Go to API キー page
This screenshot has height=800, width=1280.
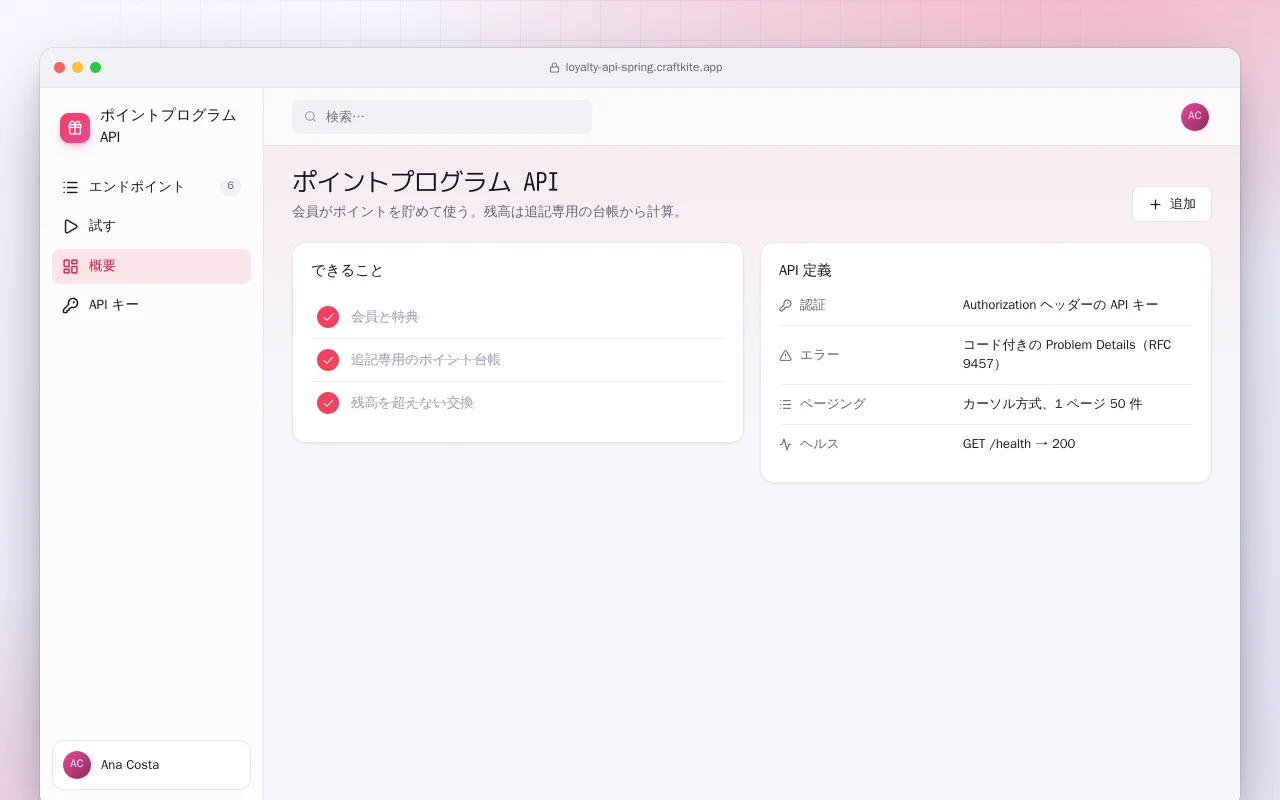coord(151,305)
